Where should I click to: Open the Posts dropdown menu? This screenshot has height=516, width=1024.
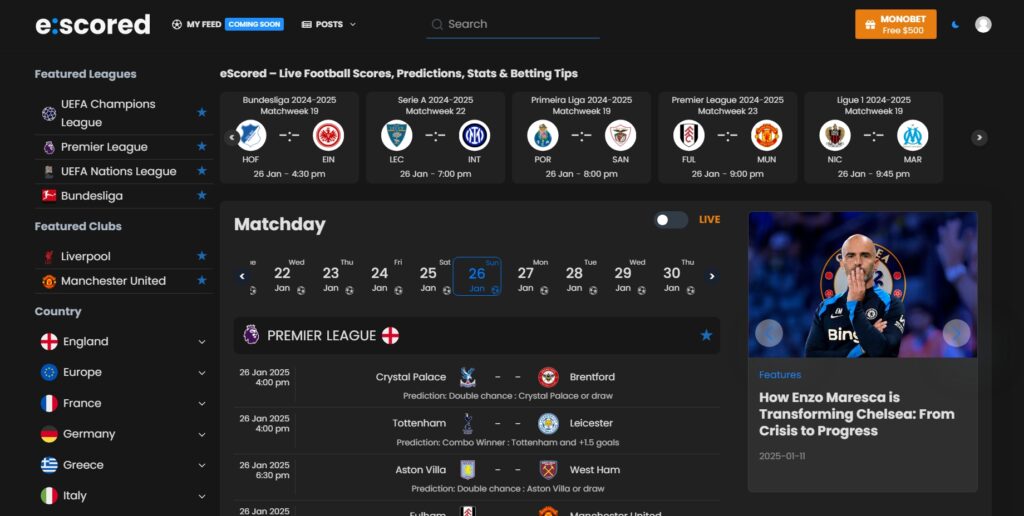click(328, 24)
